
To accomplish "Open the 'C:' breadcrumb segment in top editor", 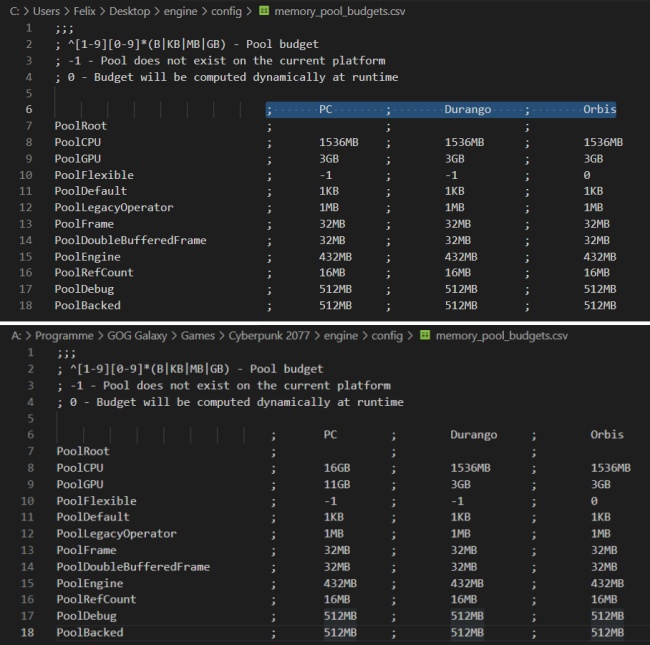I will click(15, 11).
